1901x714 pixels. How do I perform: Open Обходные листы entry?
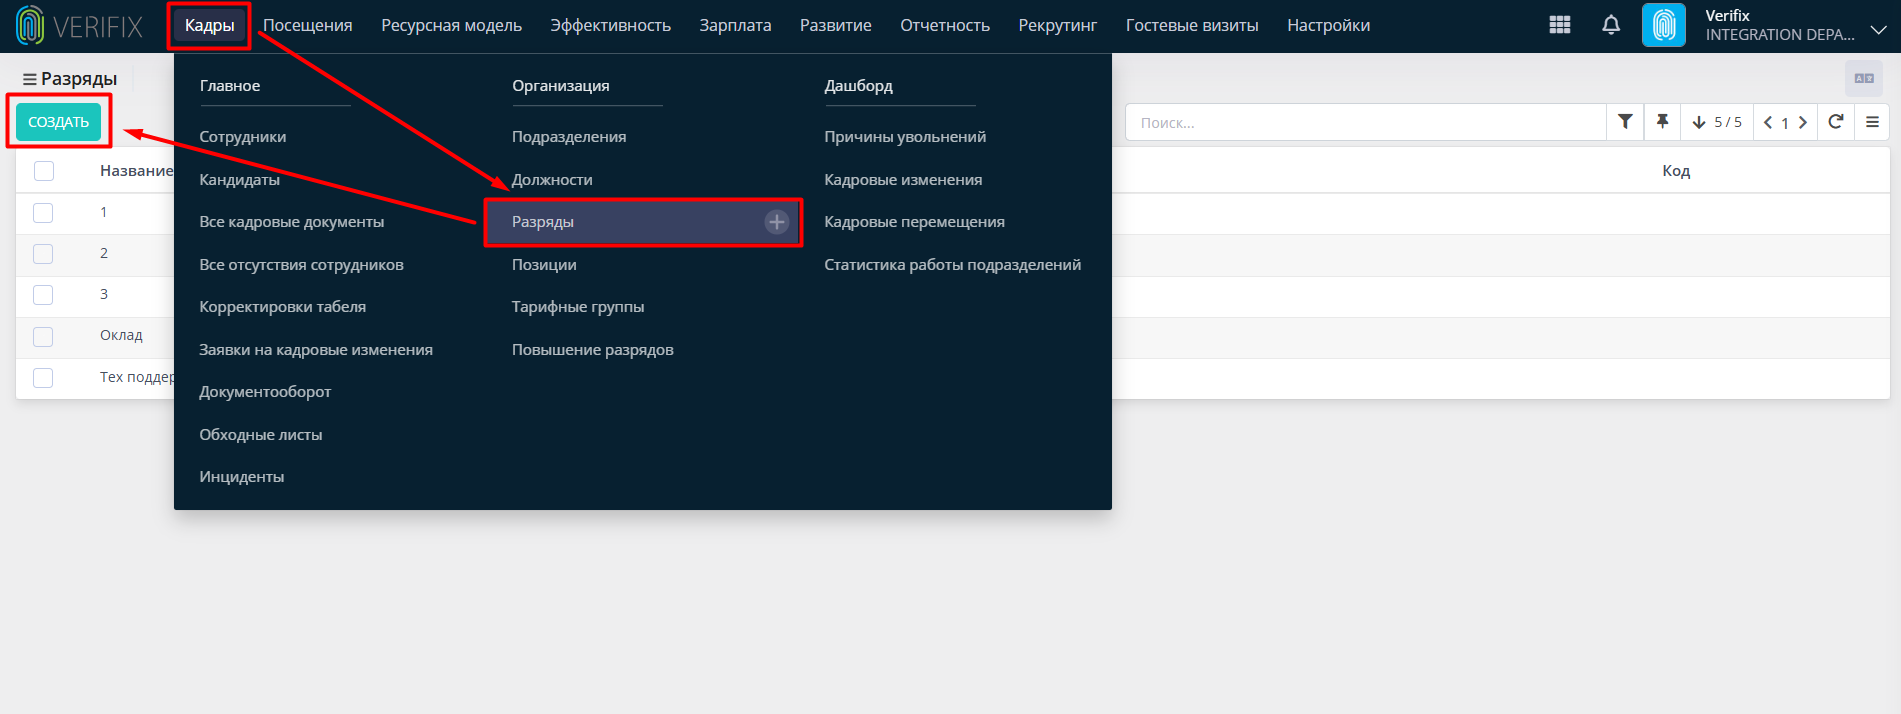tap(261, 435)
